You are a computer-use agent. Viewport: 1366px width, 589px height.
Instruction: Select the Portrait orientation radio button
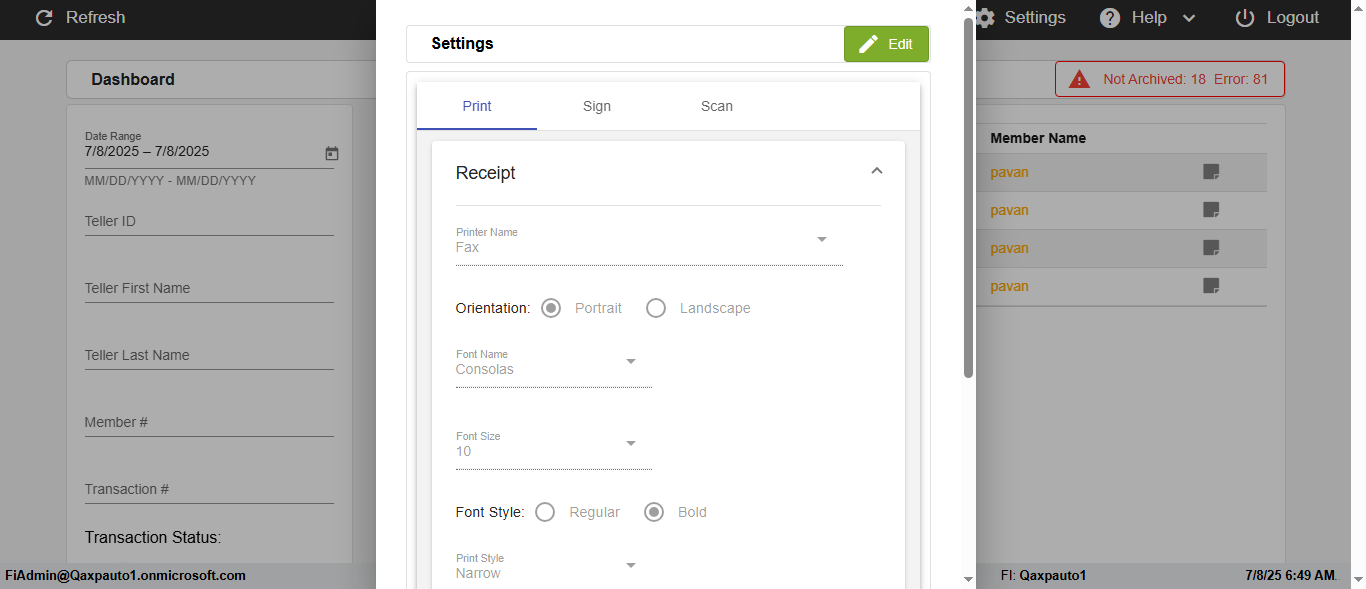pos(551,308)
